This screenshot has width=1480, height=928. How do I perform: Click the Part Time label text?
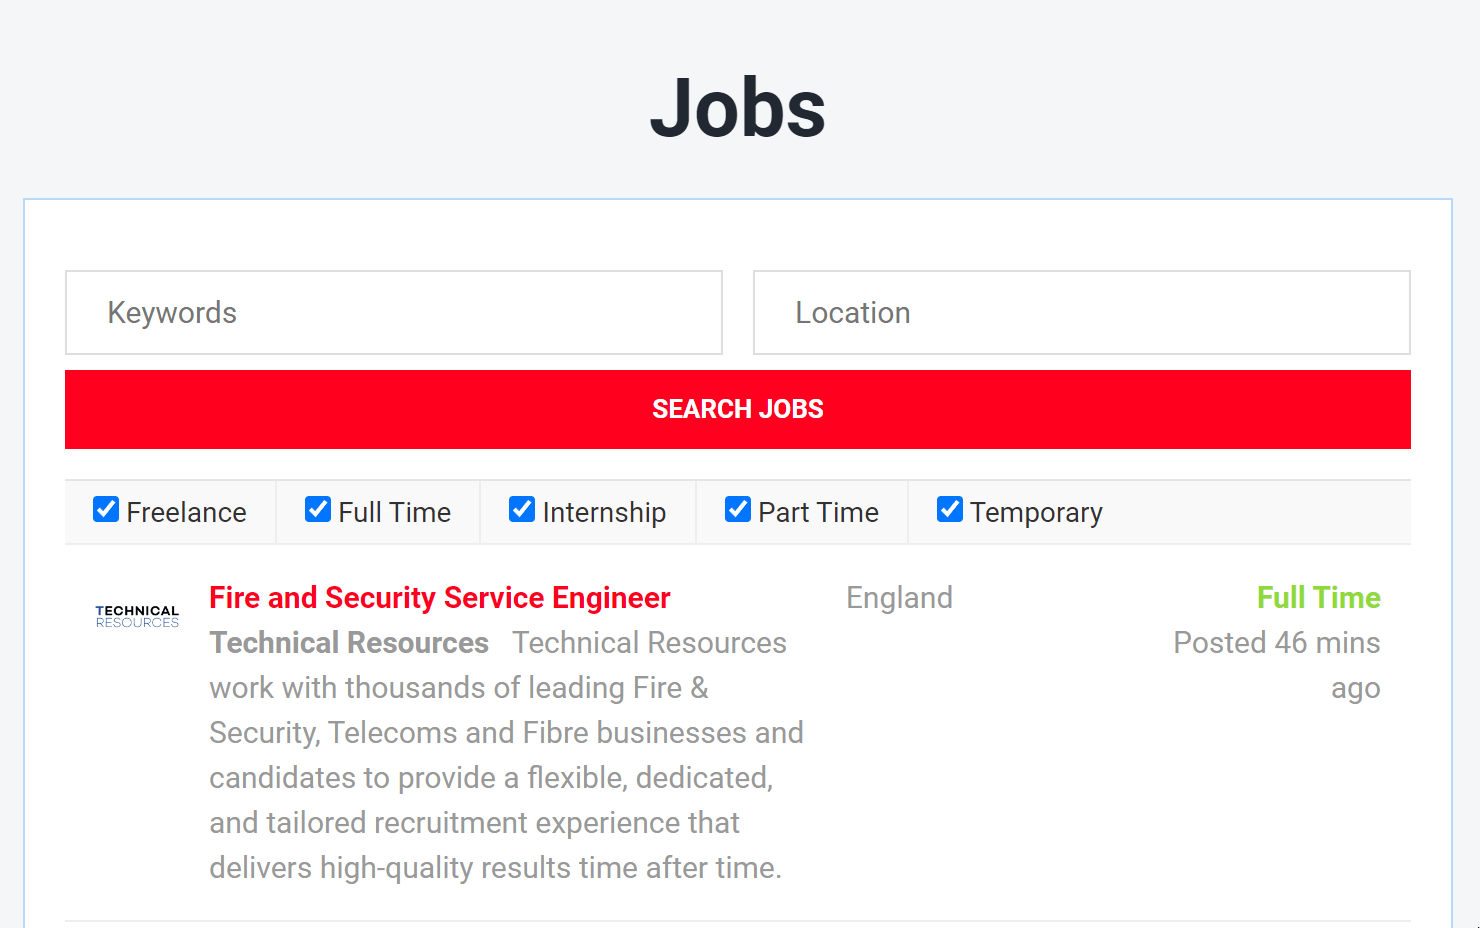[x=818, y=513]
